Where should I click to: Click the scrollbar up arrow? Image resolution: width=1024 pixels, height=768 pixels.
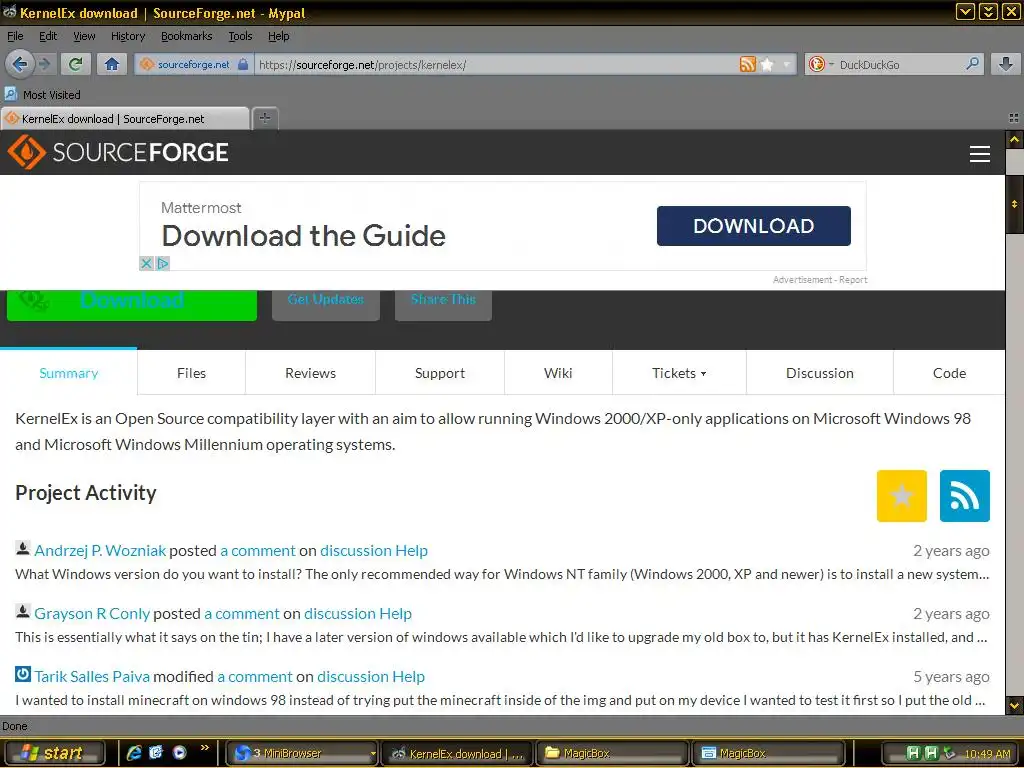point(1014,139)
